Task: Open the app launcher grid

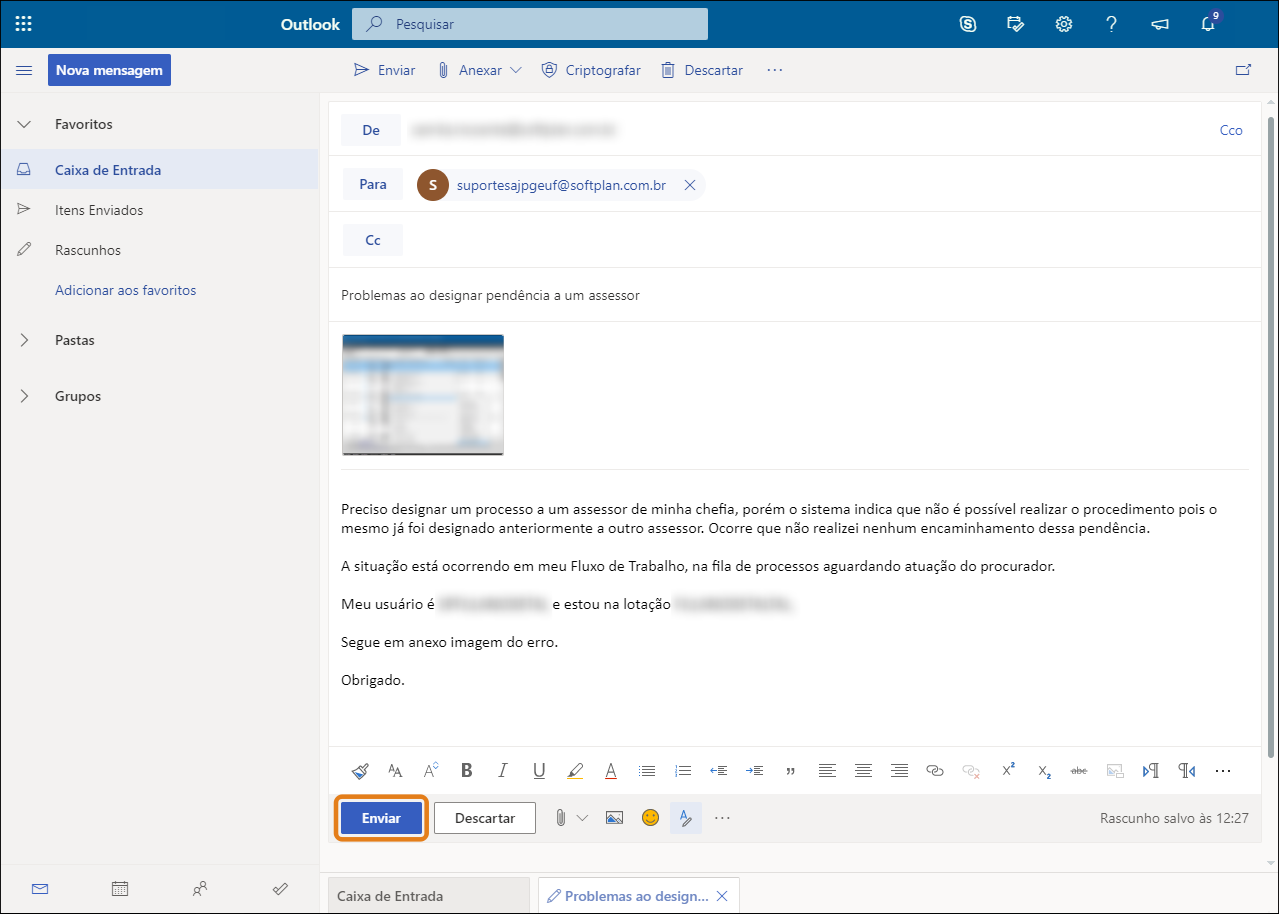Action: (24, 24)
